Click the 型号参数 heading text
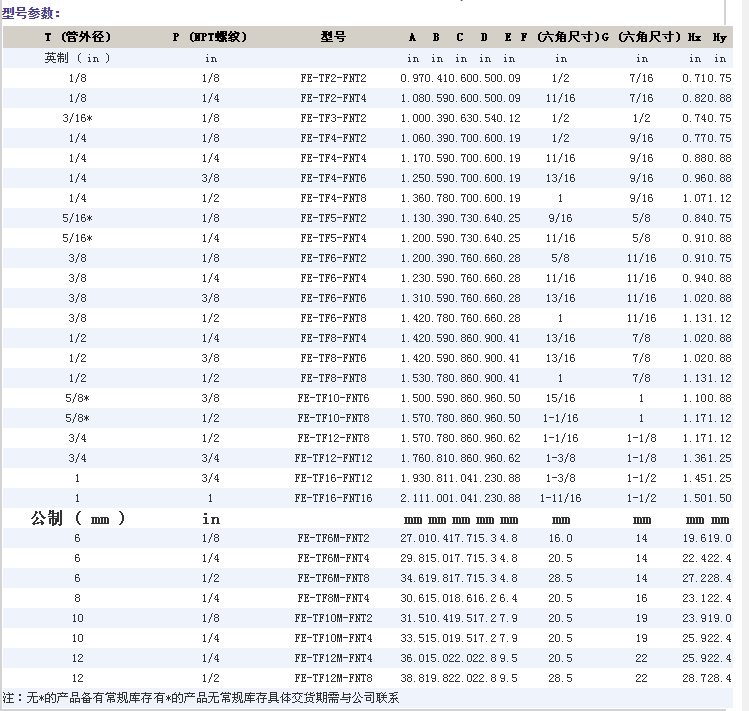The width and height of the screenshot is (749, 711). 31,13
